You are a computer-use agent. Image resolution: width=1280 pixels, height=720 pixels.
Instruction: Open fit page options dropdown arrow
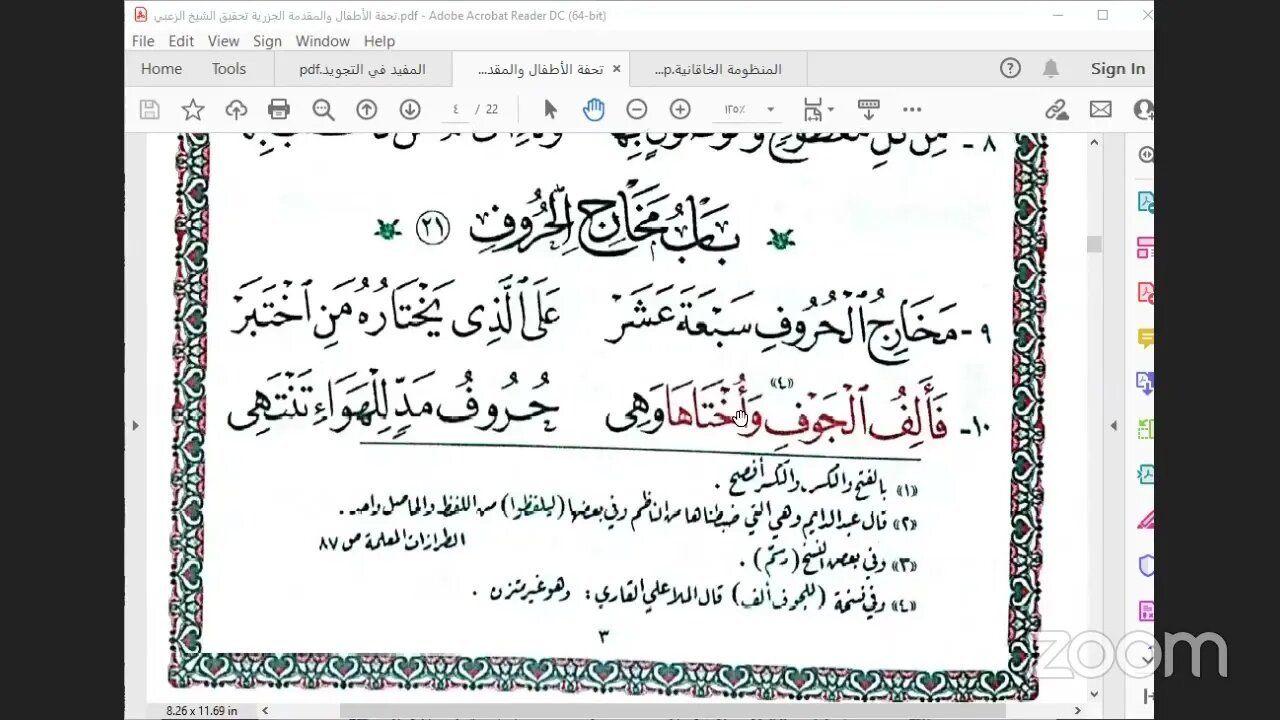(831, 110)
